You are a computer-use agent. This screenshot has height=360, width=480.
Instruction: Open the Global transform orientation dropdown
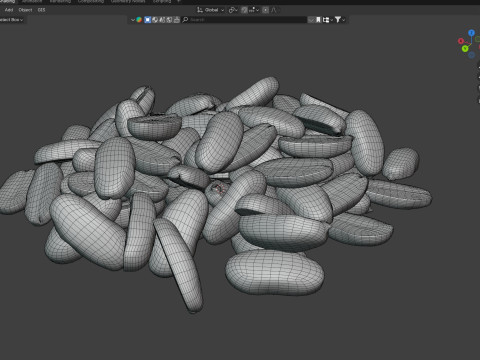point(210,10)
